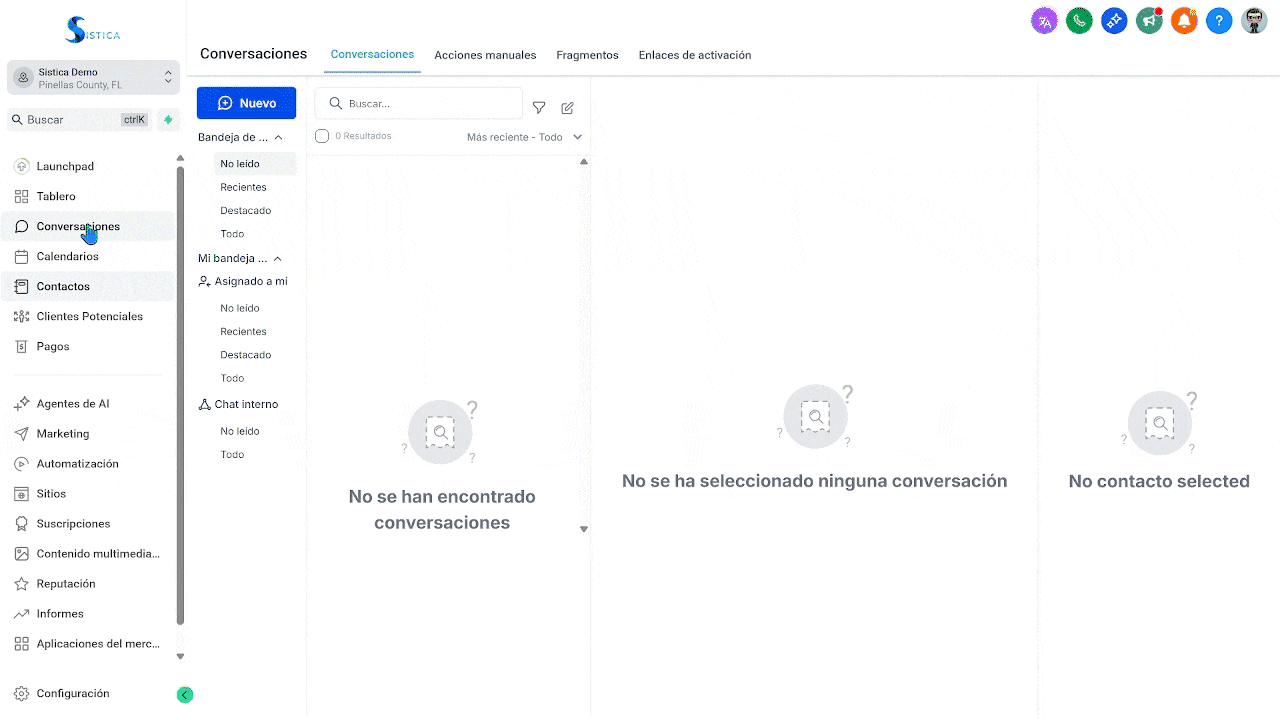The height and width of the screenshot is (720, 1280).
Task: Select Destacado under Bandeja de
Action: [x=245, y=211]
